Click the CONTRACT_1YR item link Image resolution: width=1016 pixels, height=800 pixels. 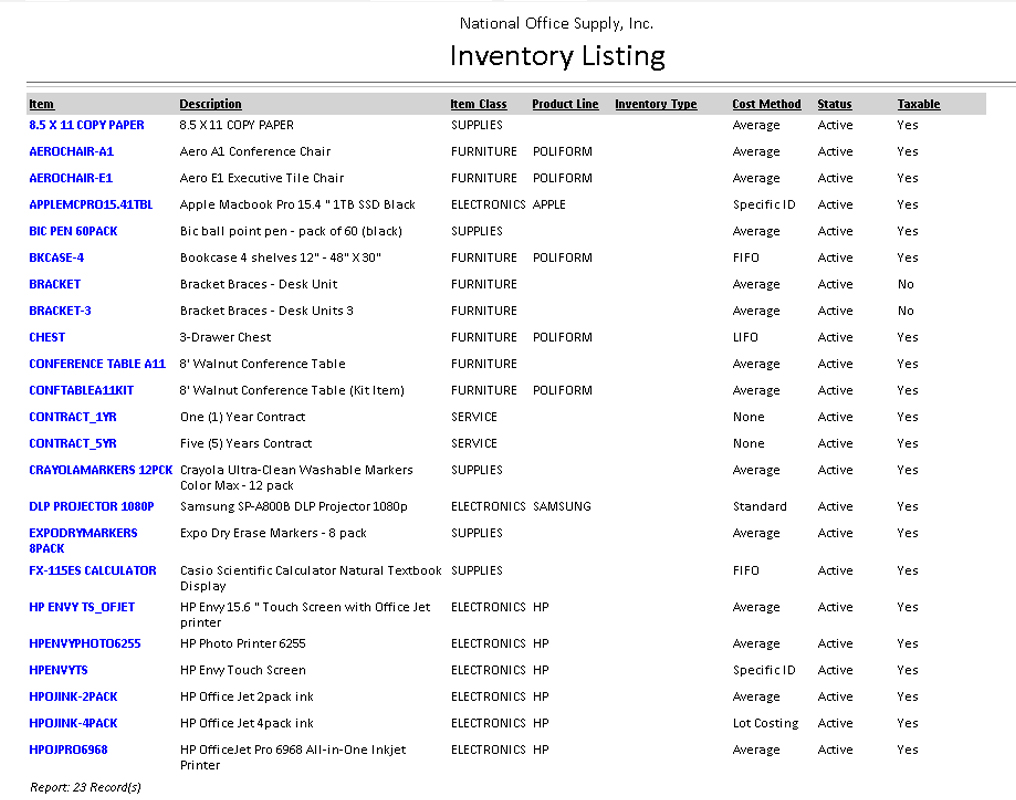coord(73,417)
